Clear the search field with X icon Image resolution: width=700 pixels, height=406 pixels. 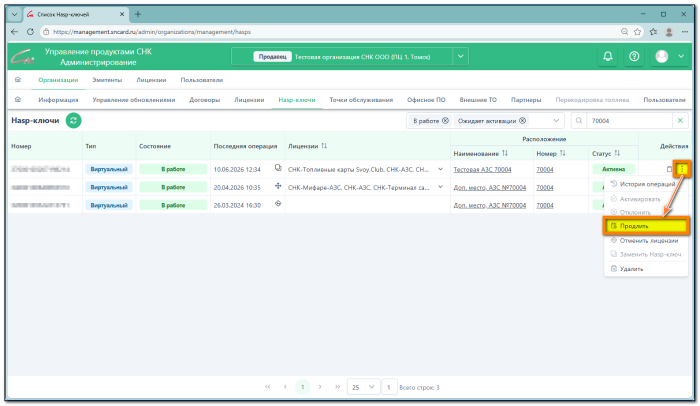tap(680, 121)
